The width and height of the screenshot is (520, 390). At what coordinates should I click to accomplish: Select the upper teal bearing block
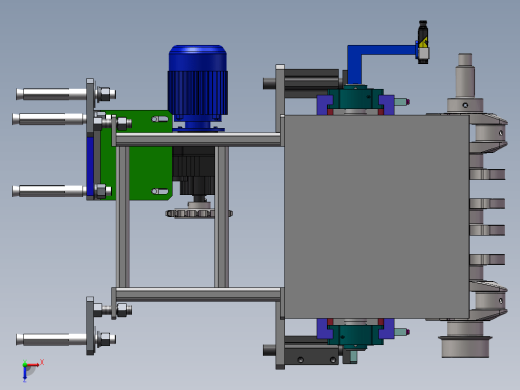click(355, 98)
